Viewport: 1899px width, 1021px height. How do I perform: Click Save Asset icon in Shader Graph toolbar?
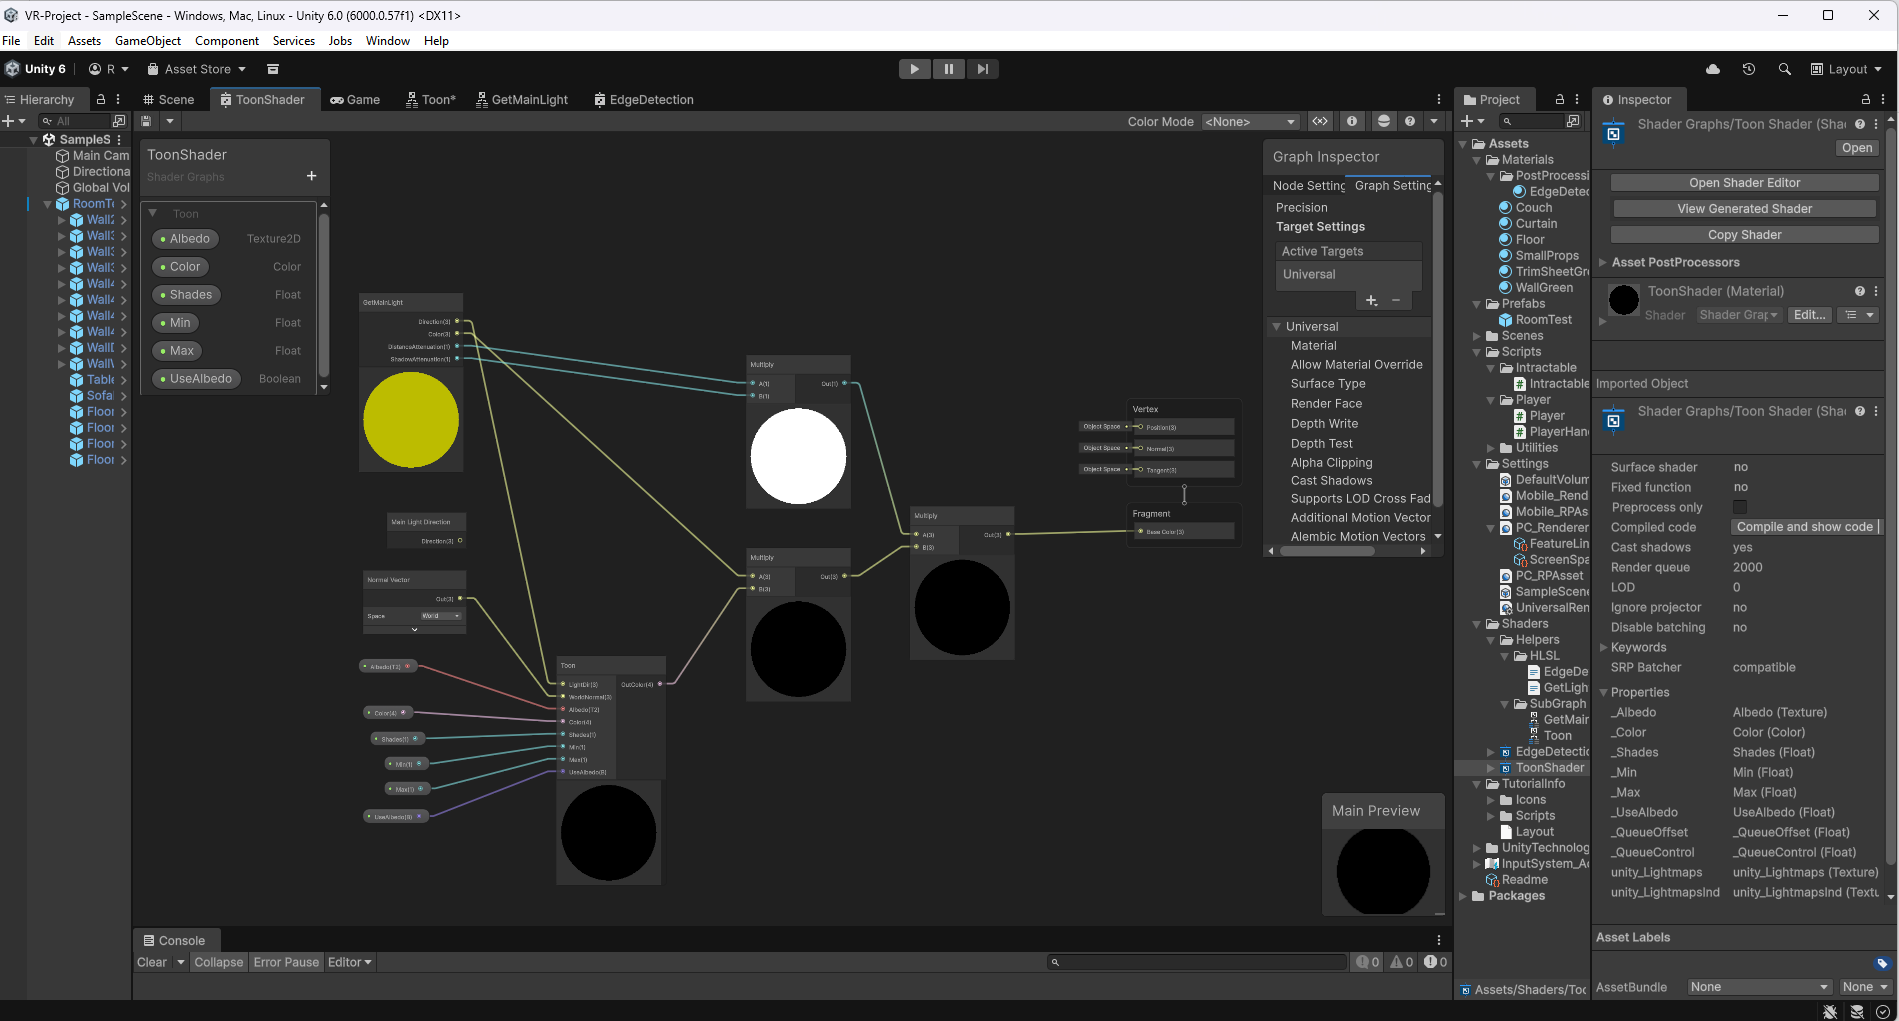[x=146, y=121]
